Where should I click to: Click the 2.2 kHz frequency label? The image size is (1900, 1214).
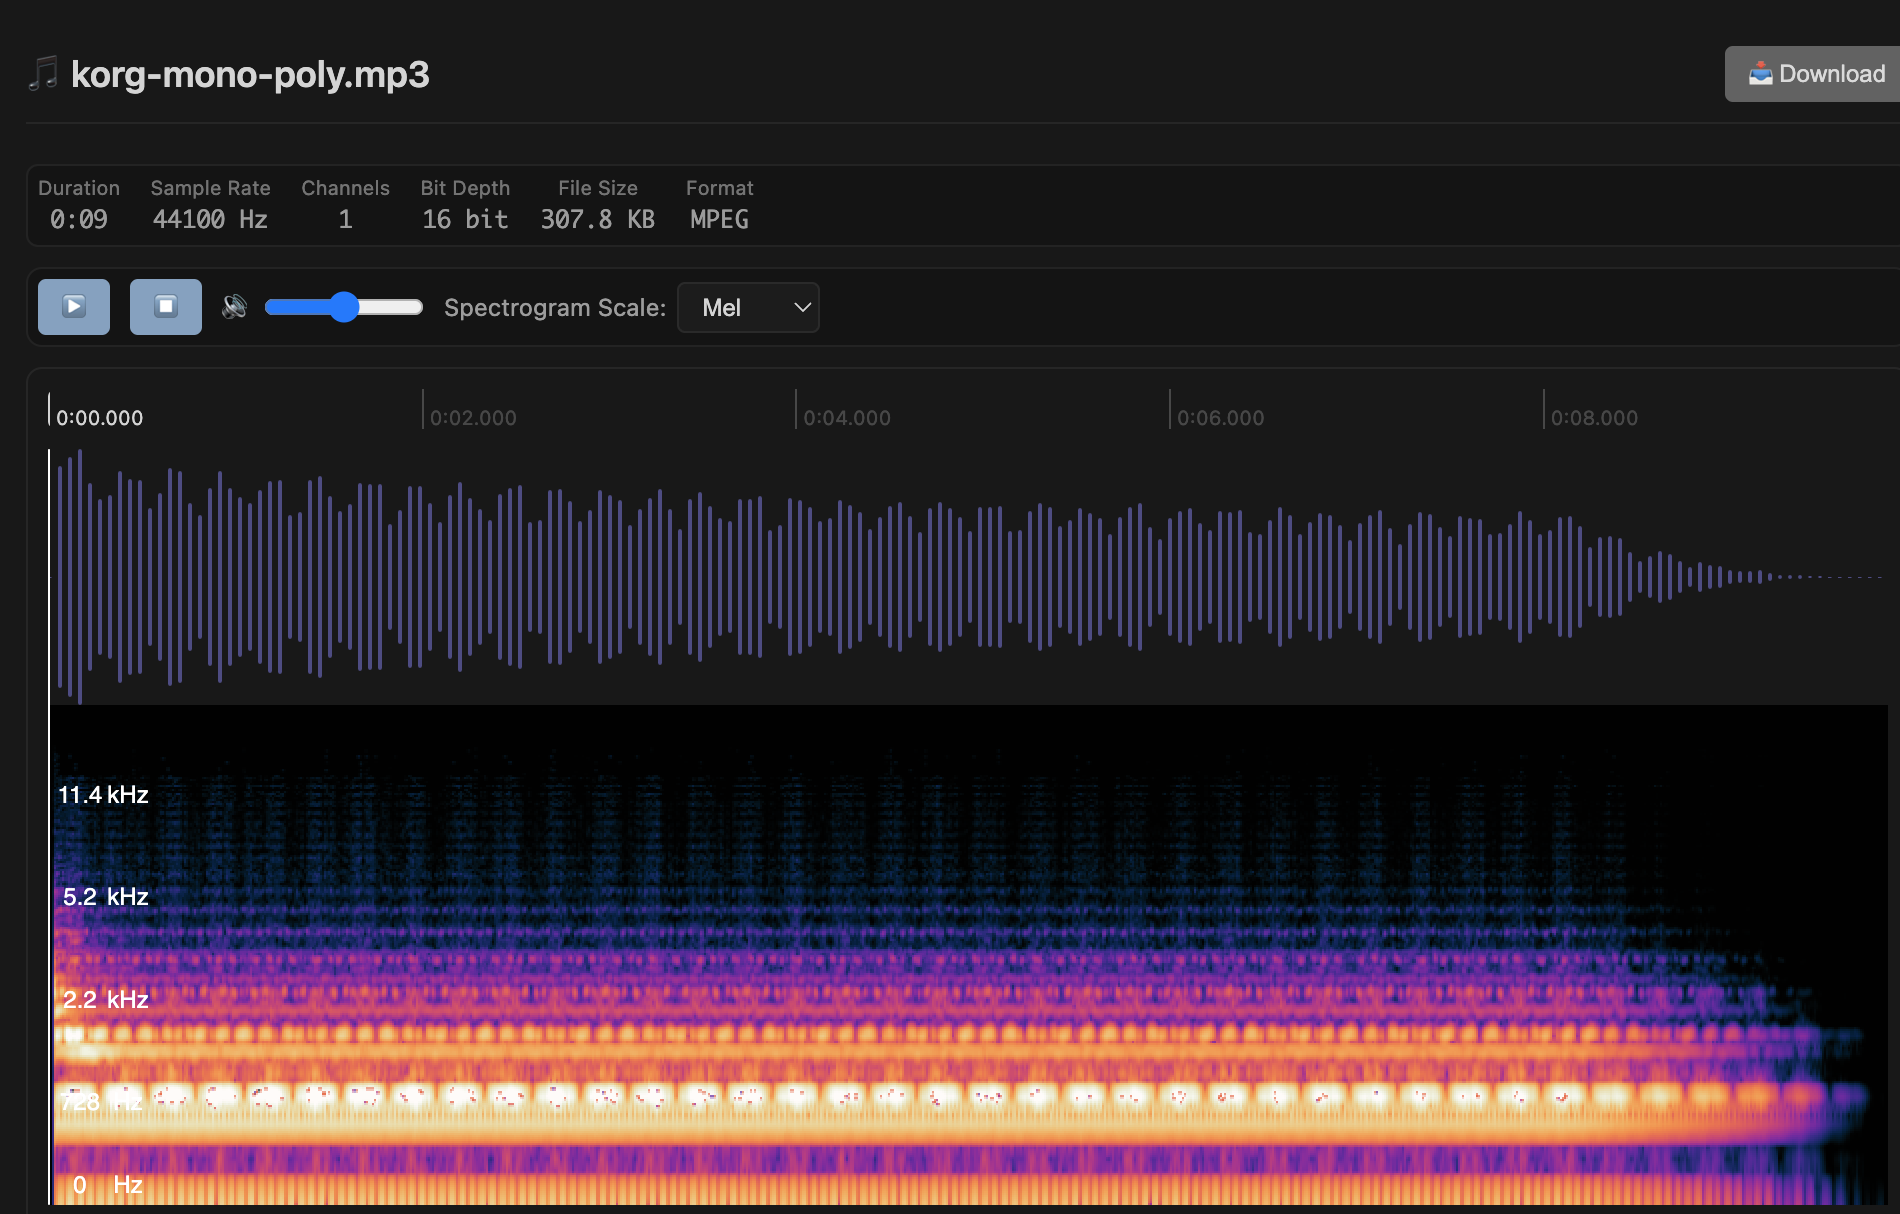(104, 998)
